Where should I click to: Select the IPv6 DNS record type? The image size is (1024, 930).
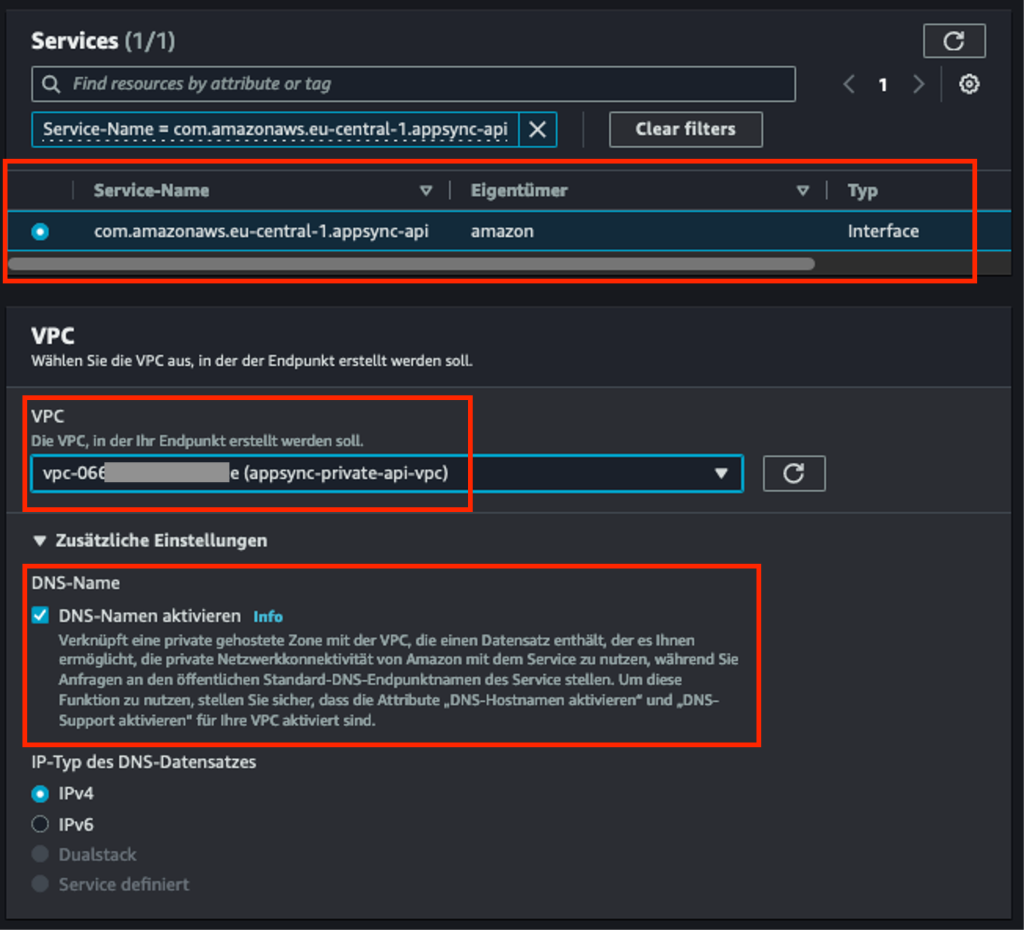pos(38,823)
